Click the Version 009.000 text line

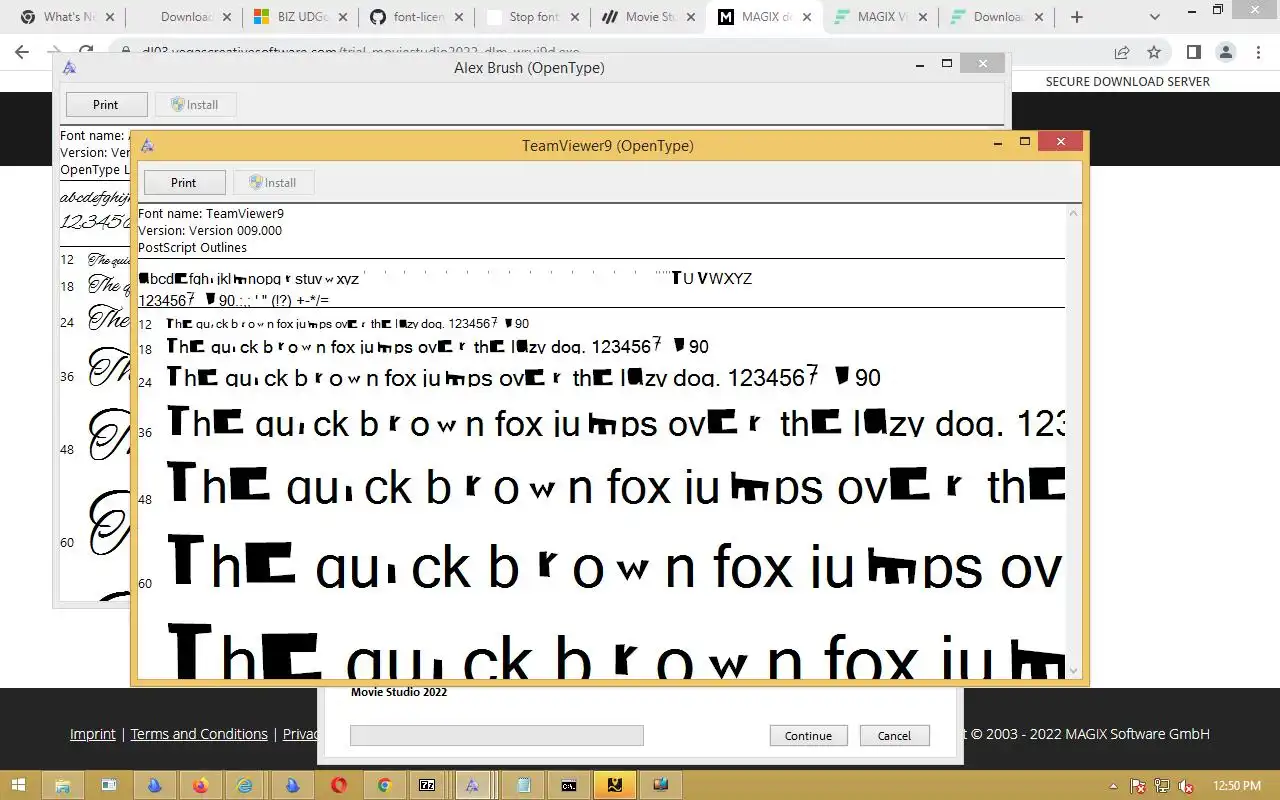point(210,230)
